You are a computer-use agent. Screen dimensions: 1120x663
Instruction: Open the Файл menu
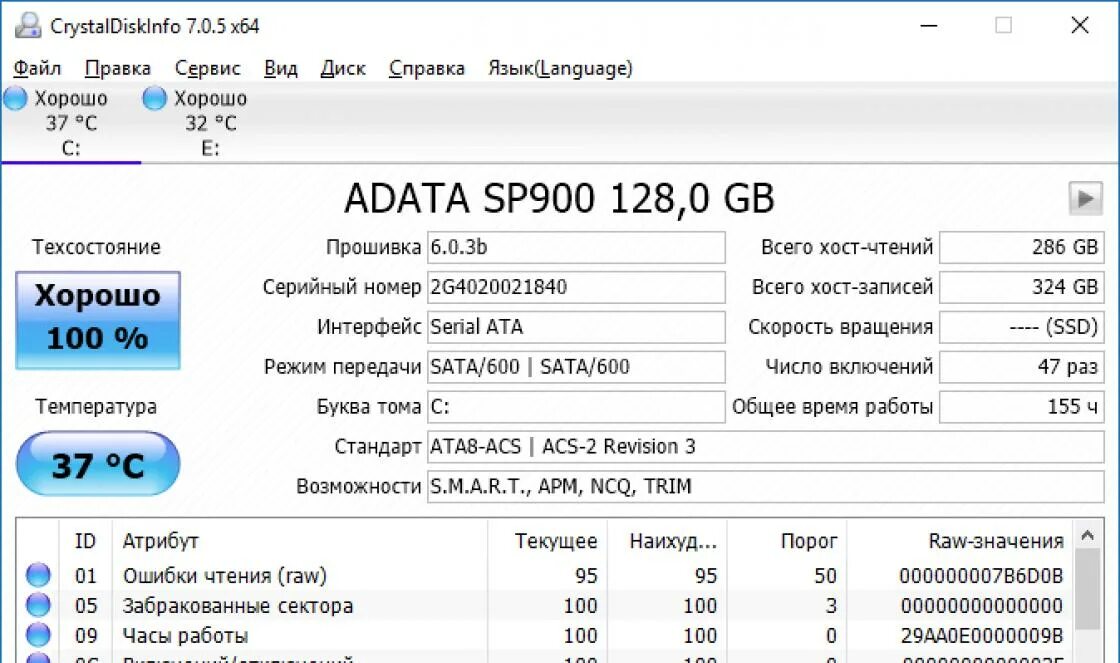(x=37, y=68)
